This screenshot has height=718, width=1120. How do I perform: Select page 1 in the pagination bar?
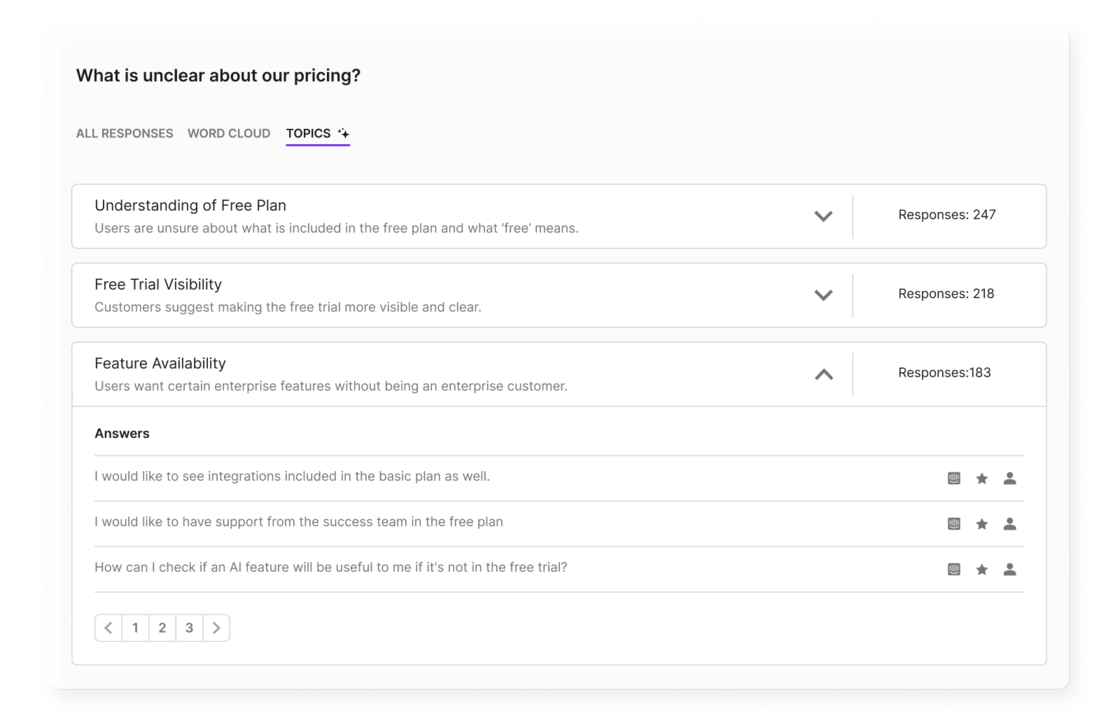135,627
